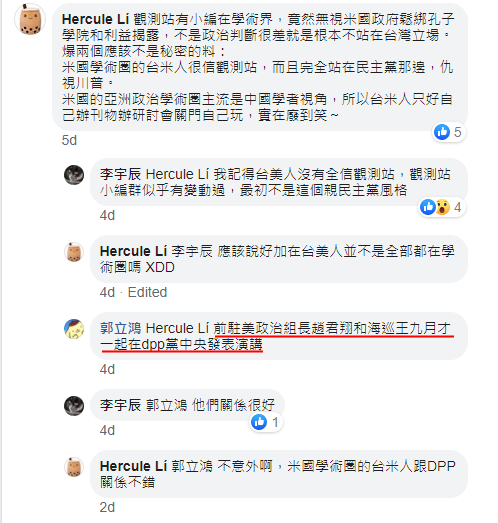
Task: Open Hercule Li's avatar on the XDD reply
Action: [x=74, y=252]
